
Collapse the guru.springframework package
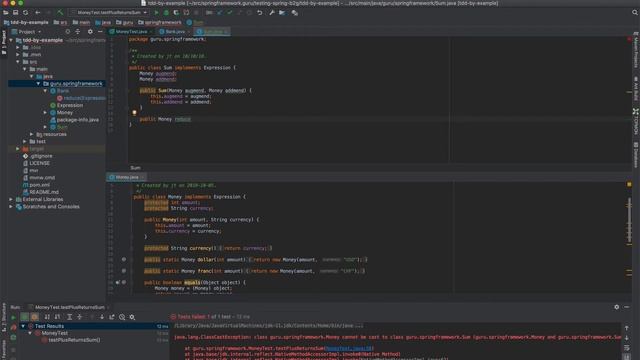pos(39,84)
